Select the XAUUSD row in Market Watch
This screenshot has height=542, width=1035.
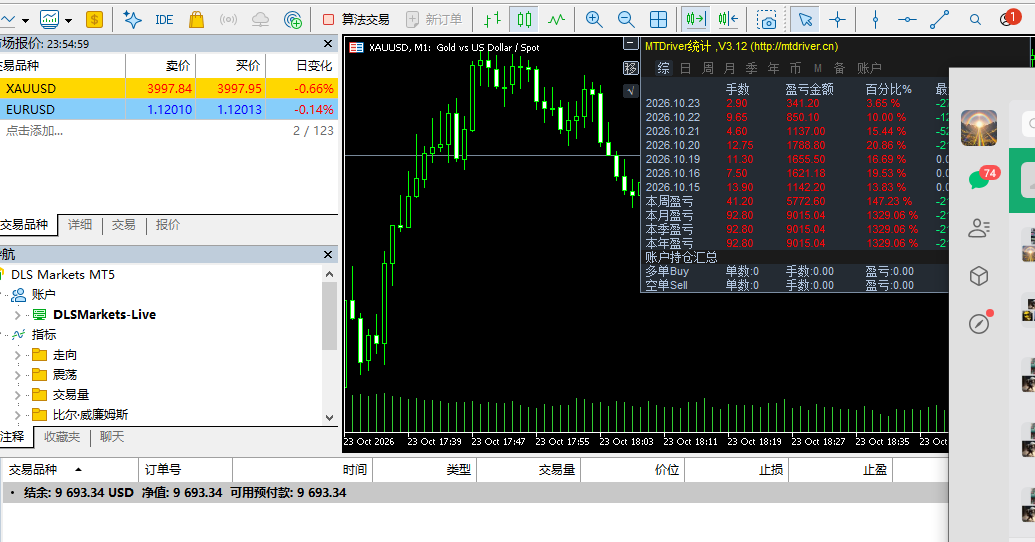[x=169, y=88]
